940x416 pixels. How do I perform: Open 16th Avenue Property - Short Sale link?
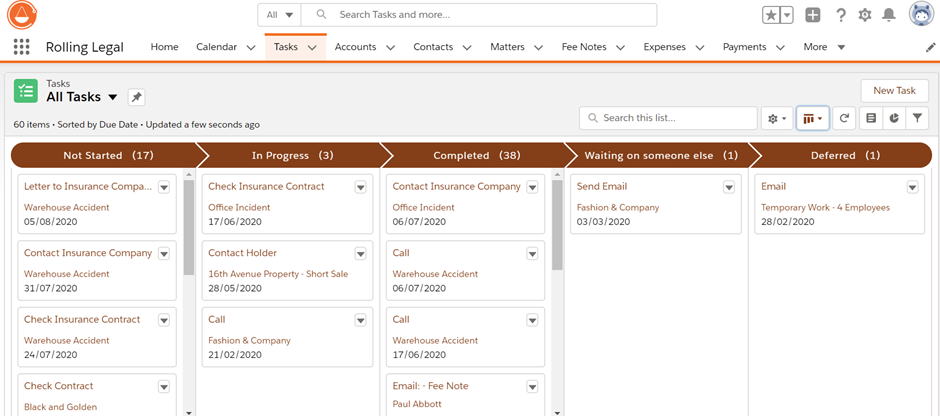point(278,274)
